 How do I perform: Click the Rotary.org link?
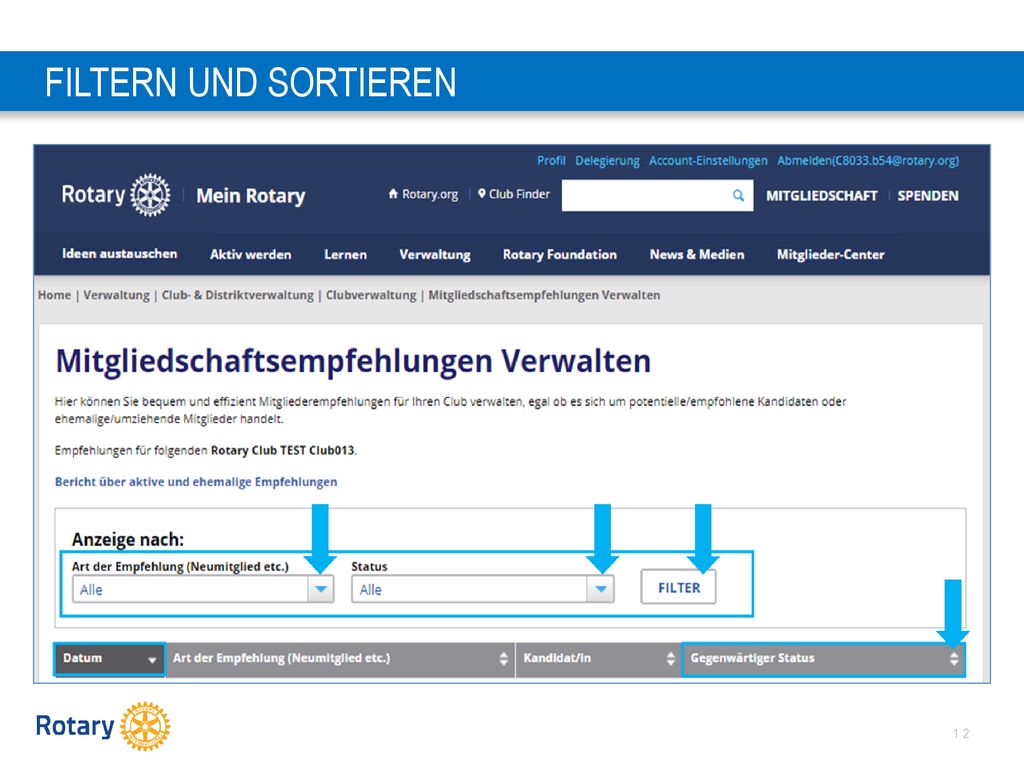click(x=430, y=194)
